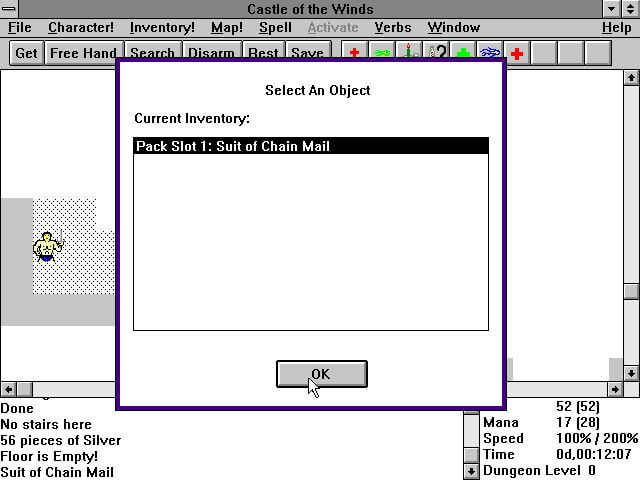This screenshot has width=640, height=480.
Task: Click the Mana value '17 (28)'
Action: [577, 422]
